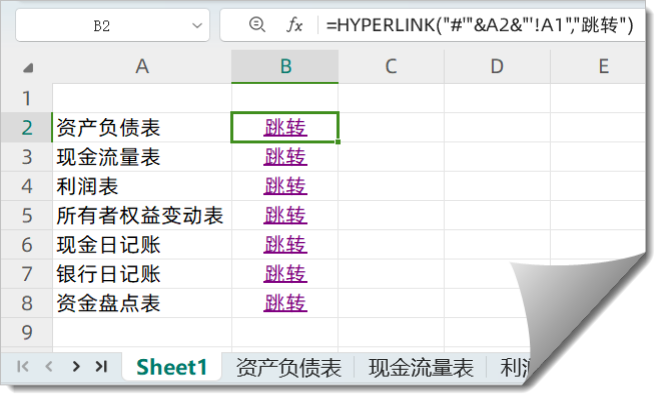Switch to the 资产负债表 sheet tab
Viewport: 662px width, 401px height.
tap(288, 367)
